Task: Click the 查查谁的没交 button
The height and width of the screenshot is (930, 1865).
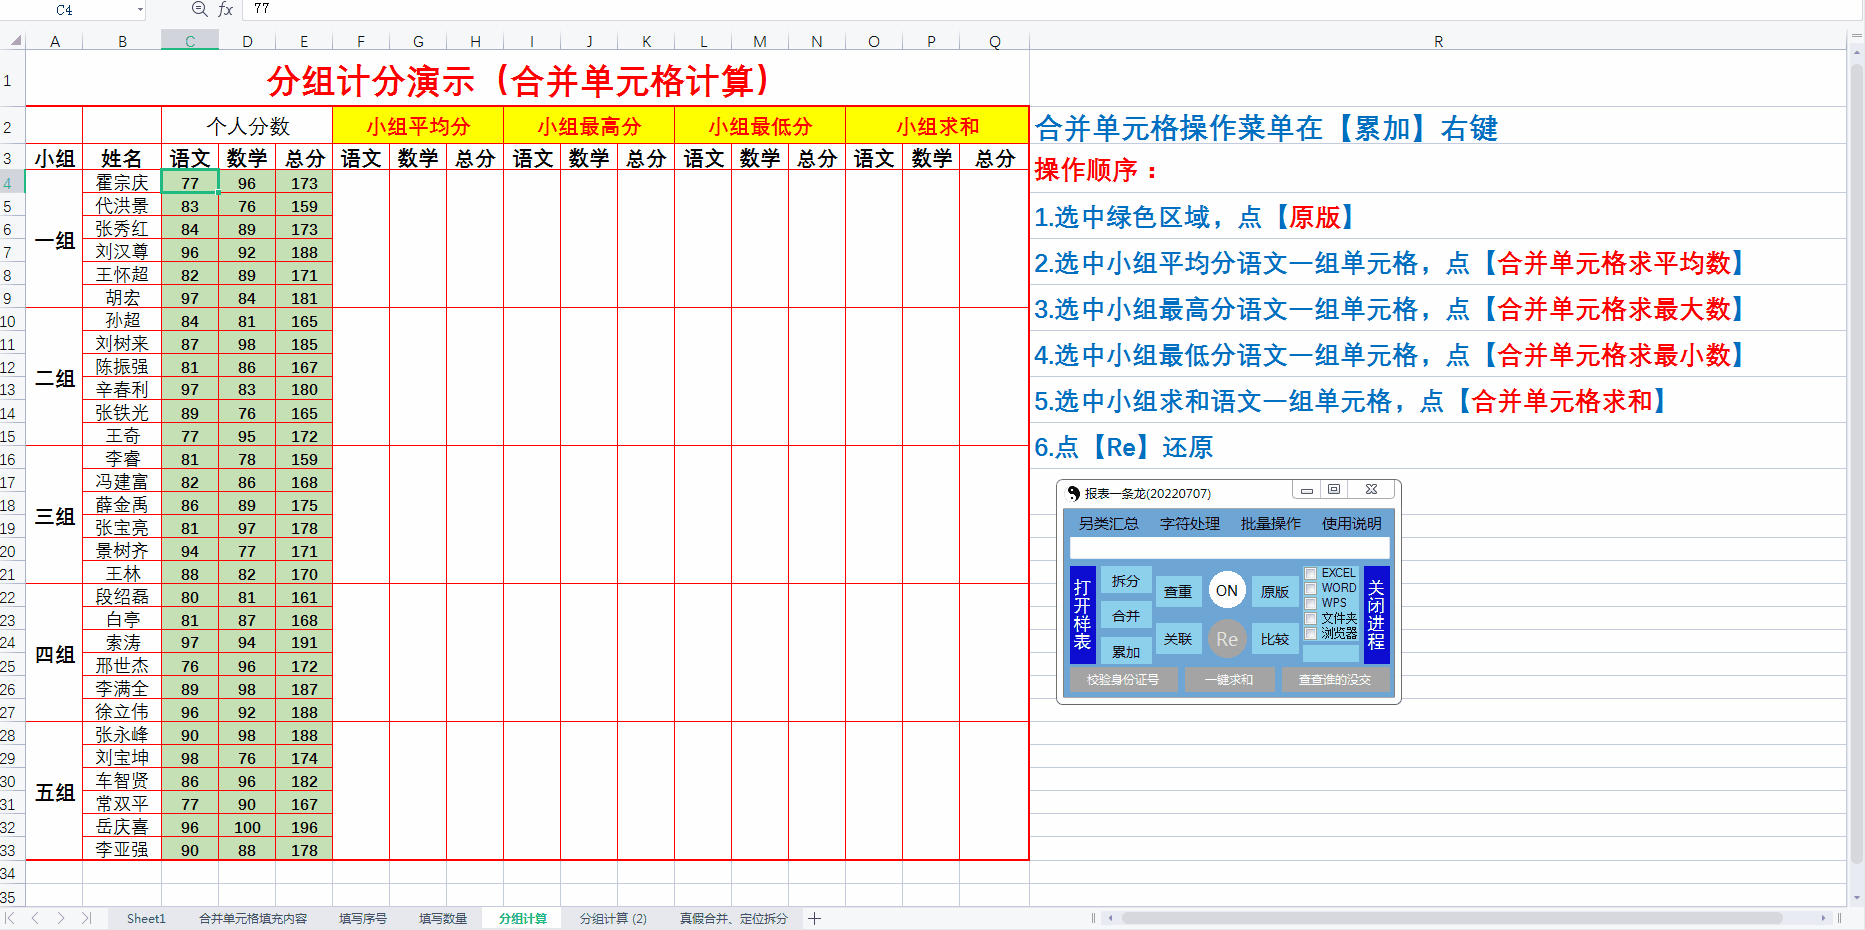Action: (1335, 680)
